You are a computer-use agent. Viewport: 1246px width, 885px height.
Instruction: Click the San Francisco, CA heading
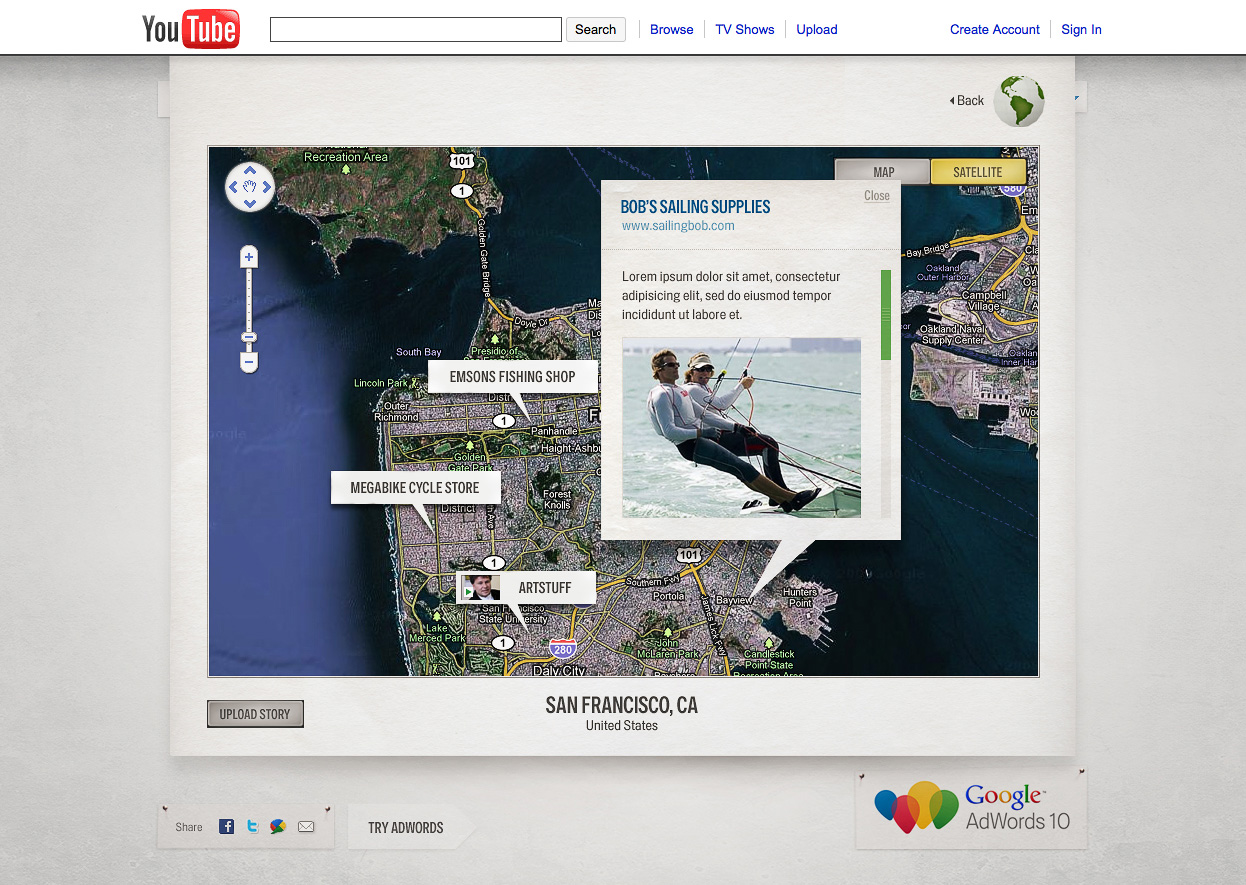(622, 705)
